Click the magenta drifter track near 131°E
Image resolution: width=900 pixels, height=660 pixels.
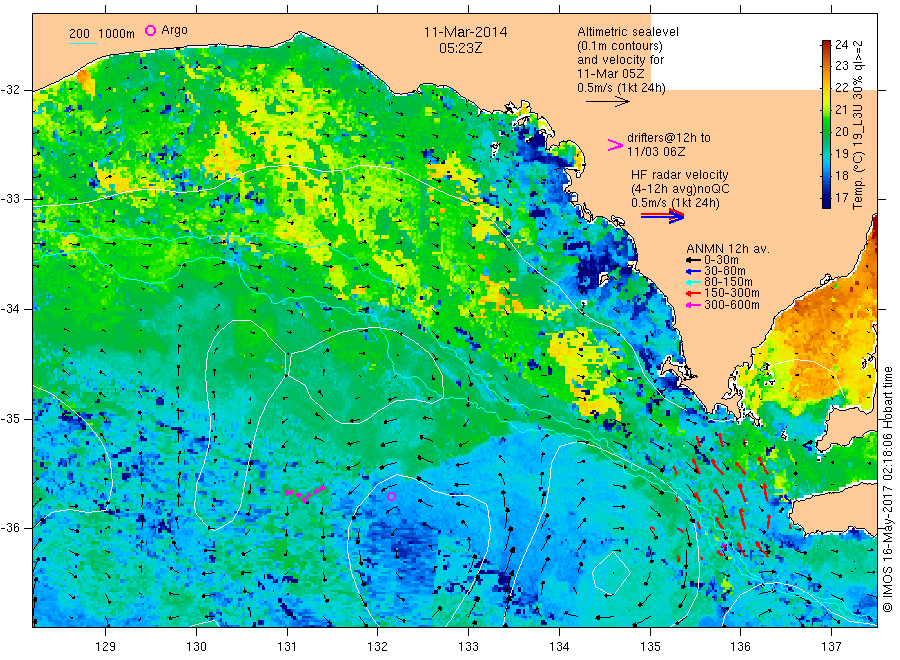coord(305,494)
